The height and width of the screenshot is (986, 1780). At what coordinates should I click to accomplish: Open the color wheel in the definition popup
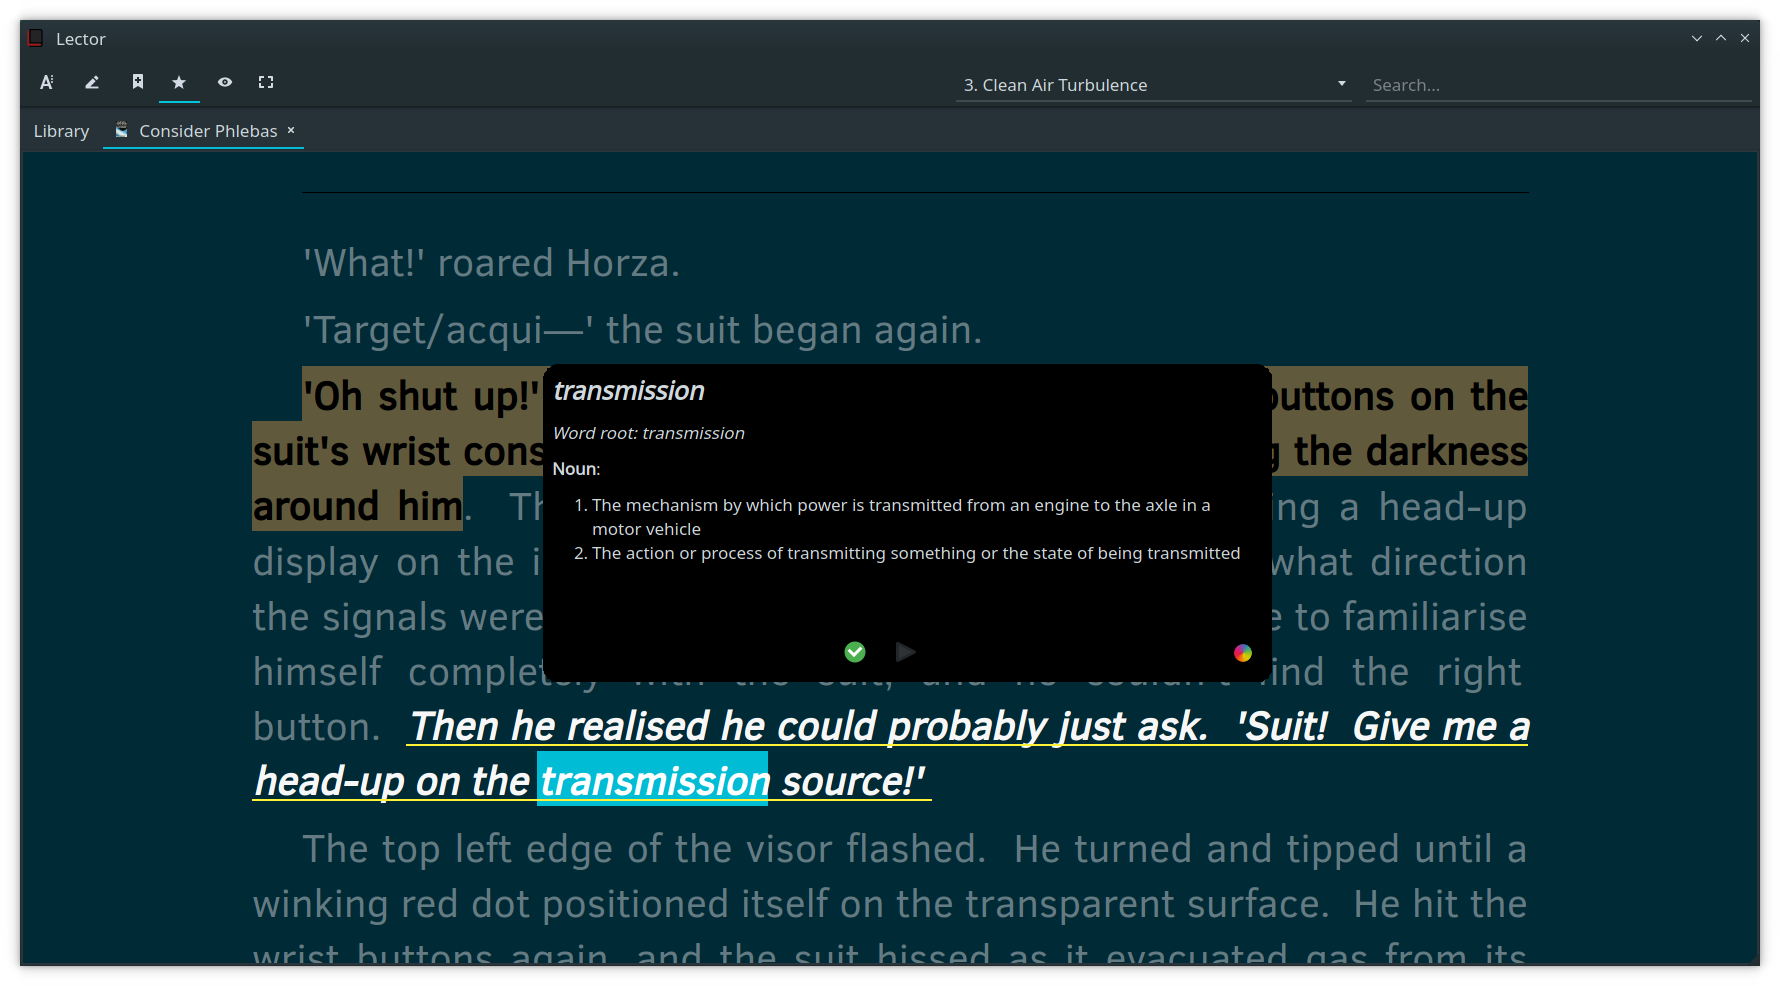coord(1243,653)
